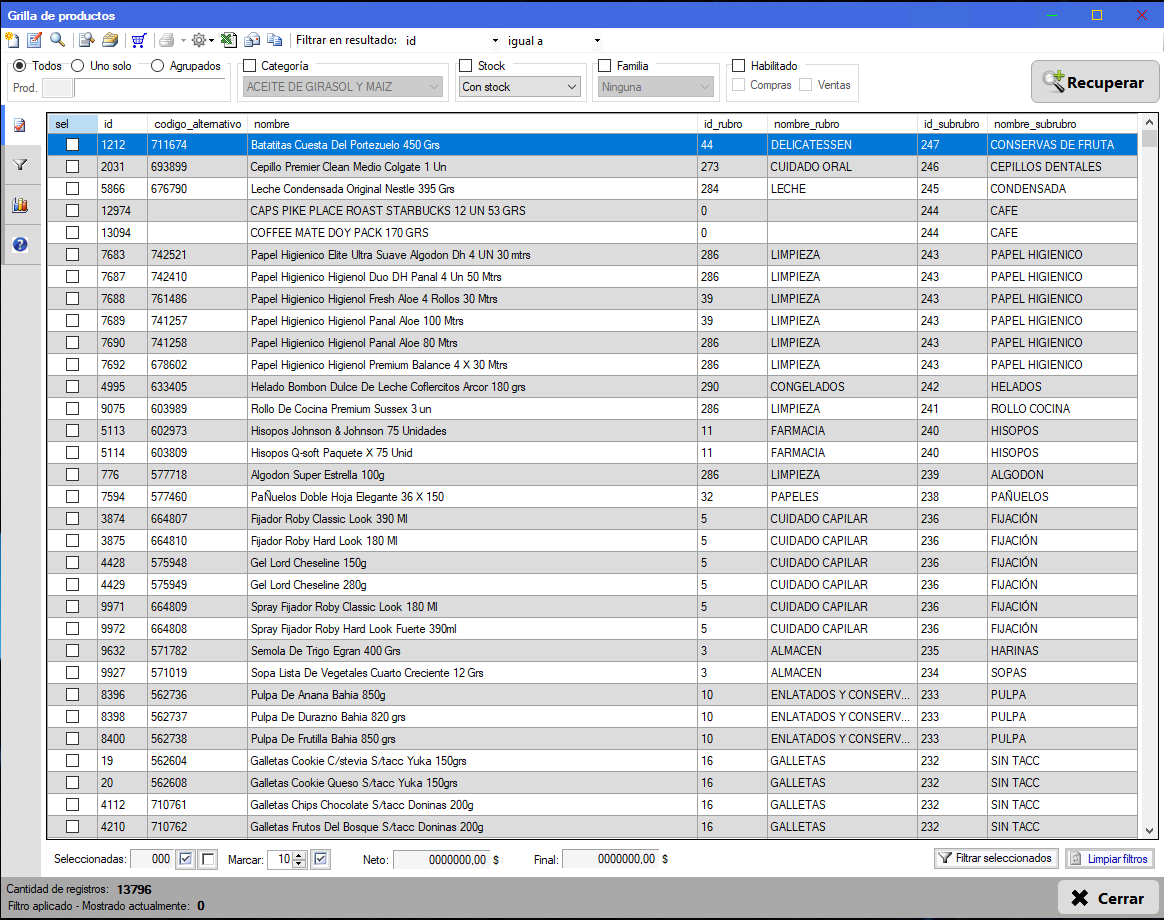Click the magnifier search toolbar icon

coord(57,40)
